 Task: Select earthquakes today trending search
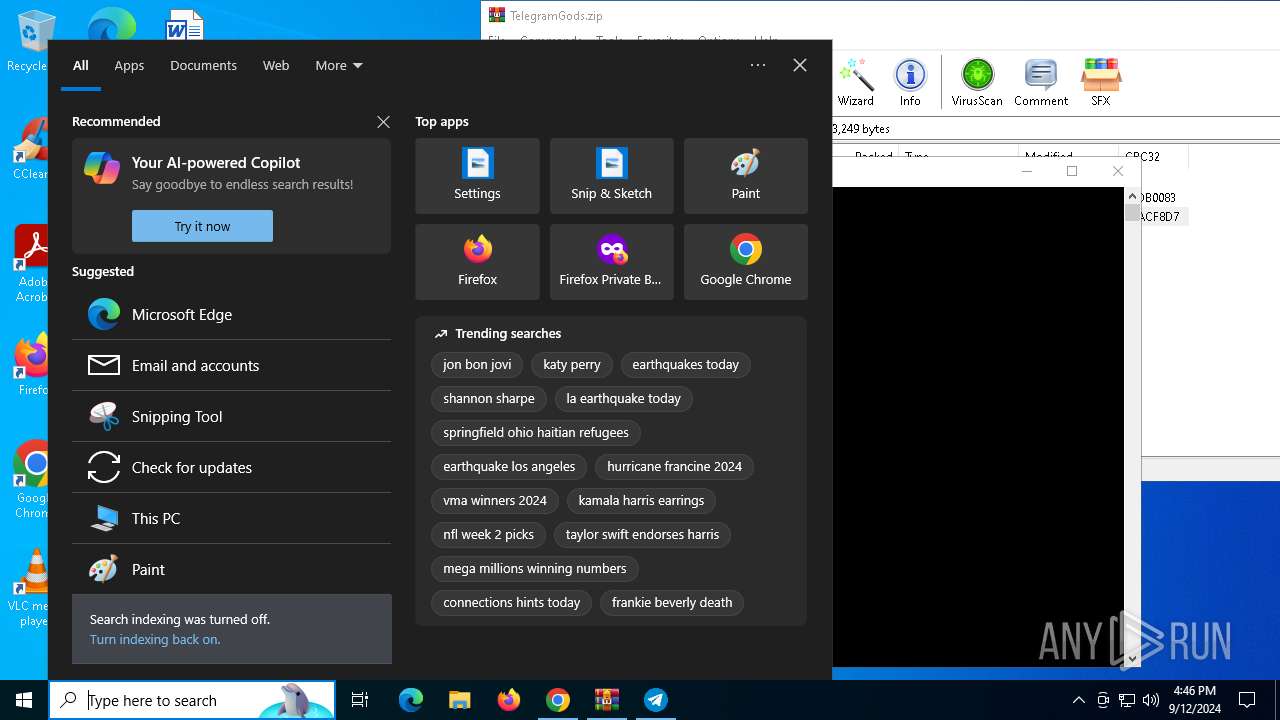(x=685, y=365)
